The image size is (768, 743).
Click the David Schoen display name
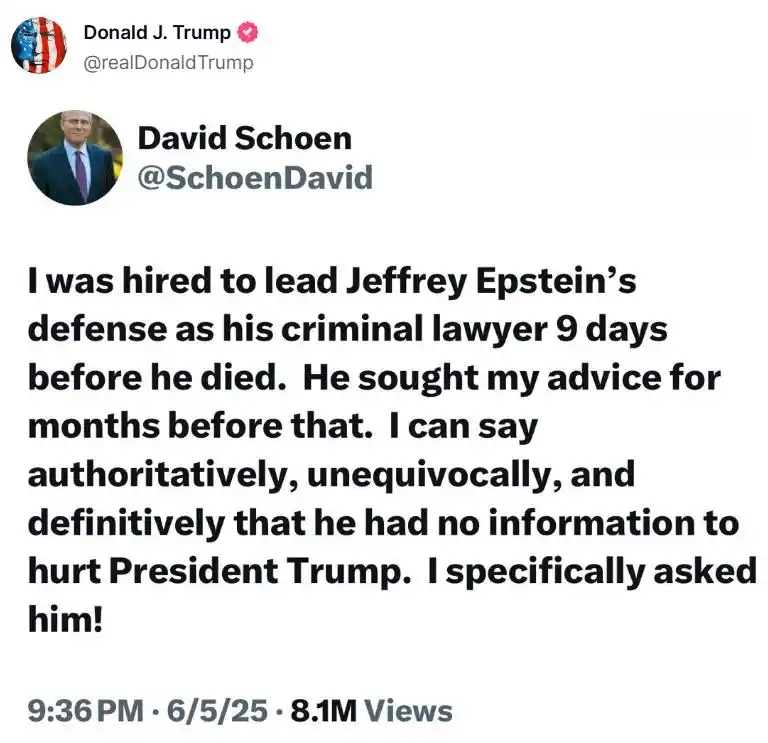244,138
